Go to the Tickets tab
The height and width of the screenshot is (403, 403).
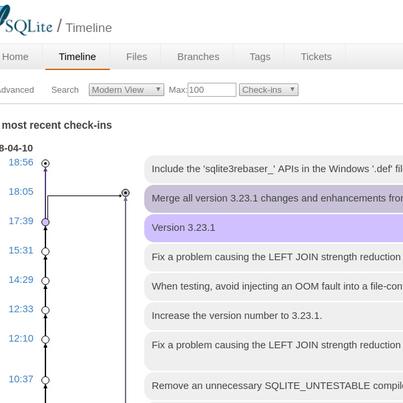point(316,57)
